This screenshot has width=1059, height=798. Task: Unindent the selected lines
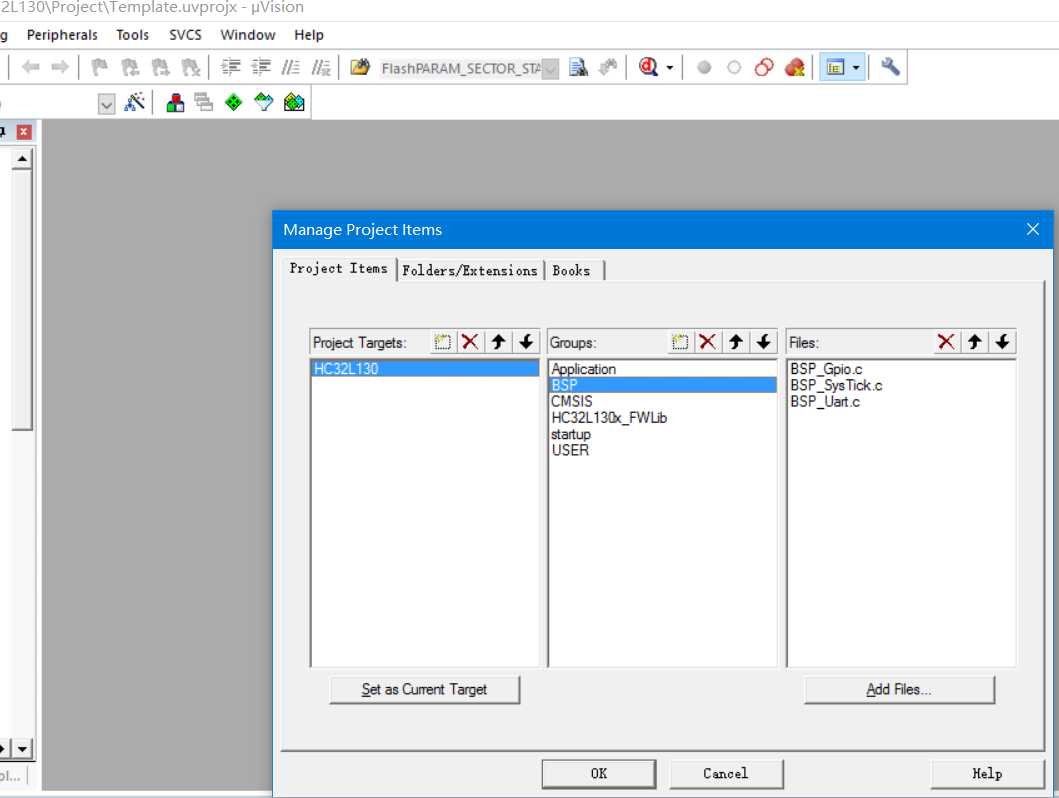click(x=261, y=67)
